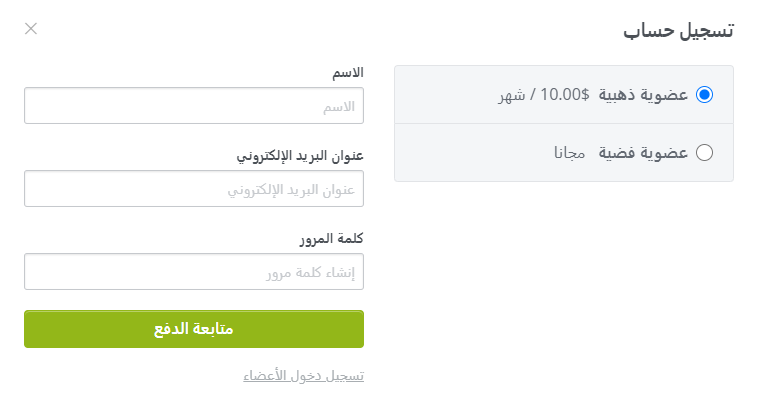Click empty space in the silver membership row
Screen dimensions: 759x398
pos(474,153)
